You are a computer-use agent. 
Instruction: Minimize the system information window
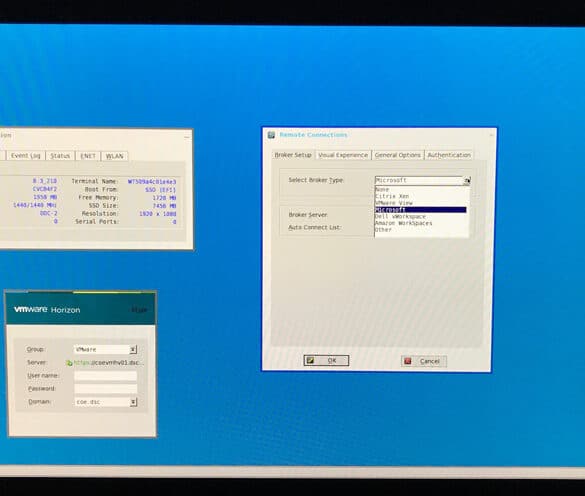tap(187, 137)
